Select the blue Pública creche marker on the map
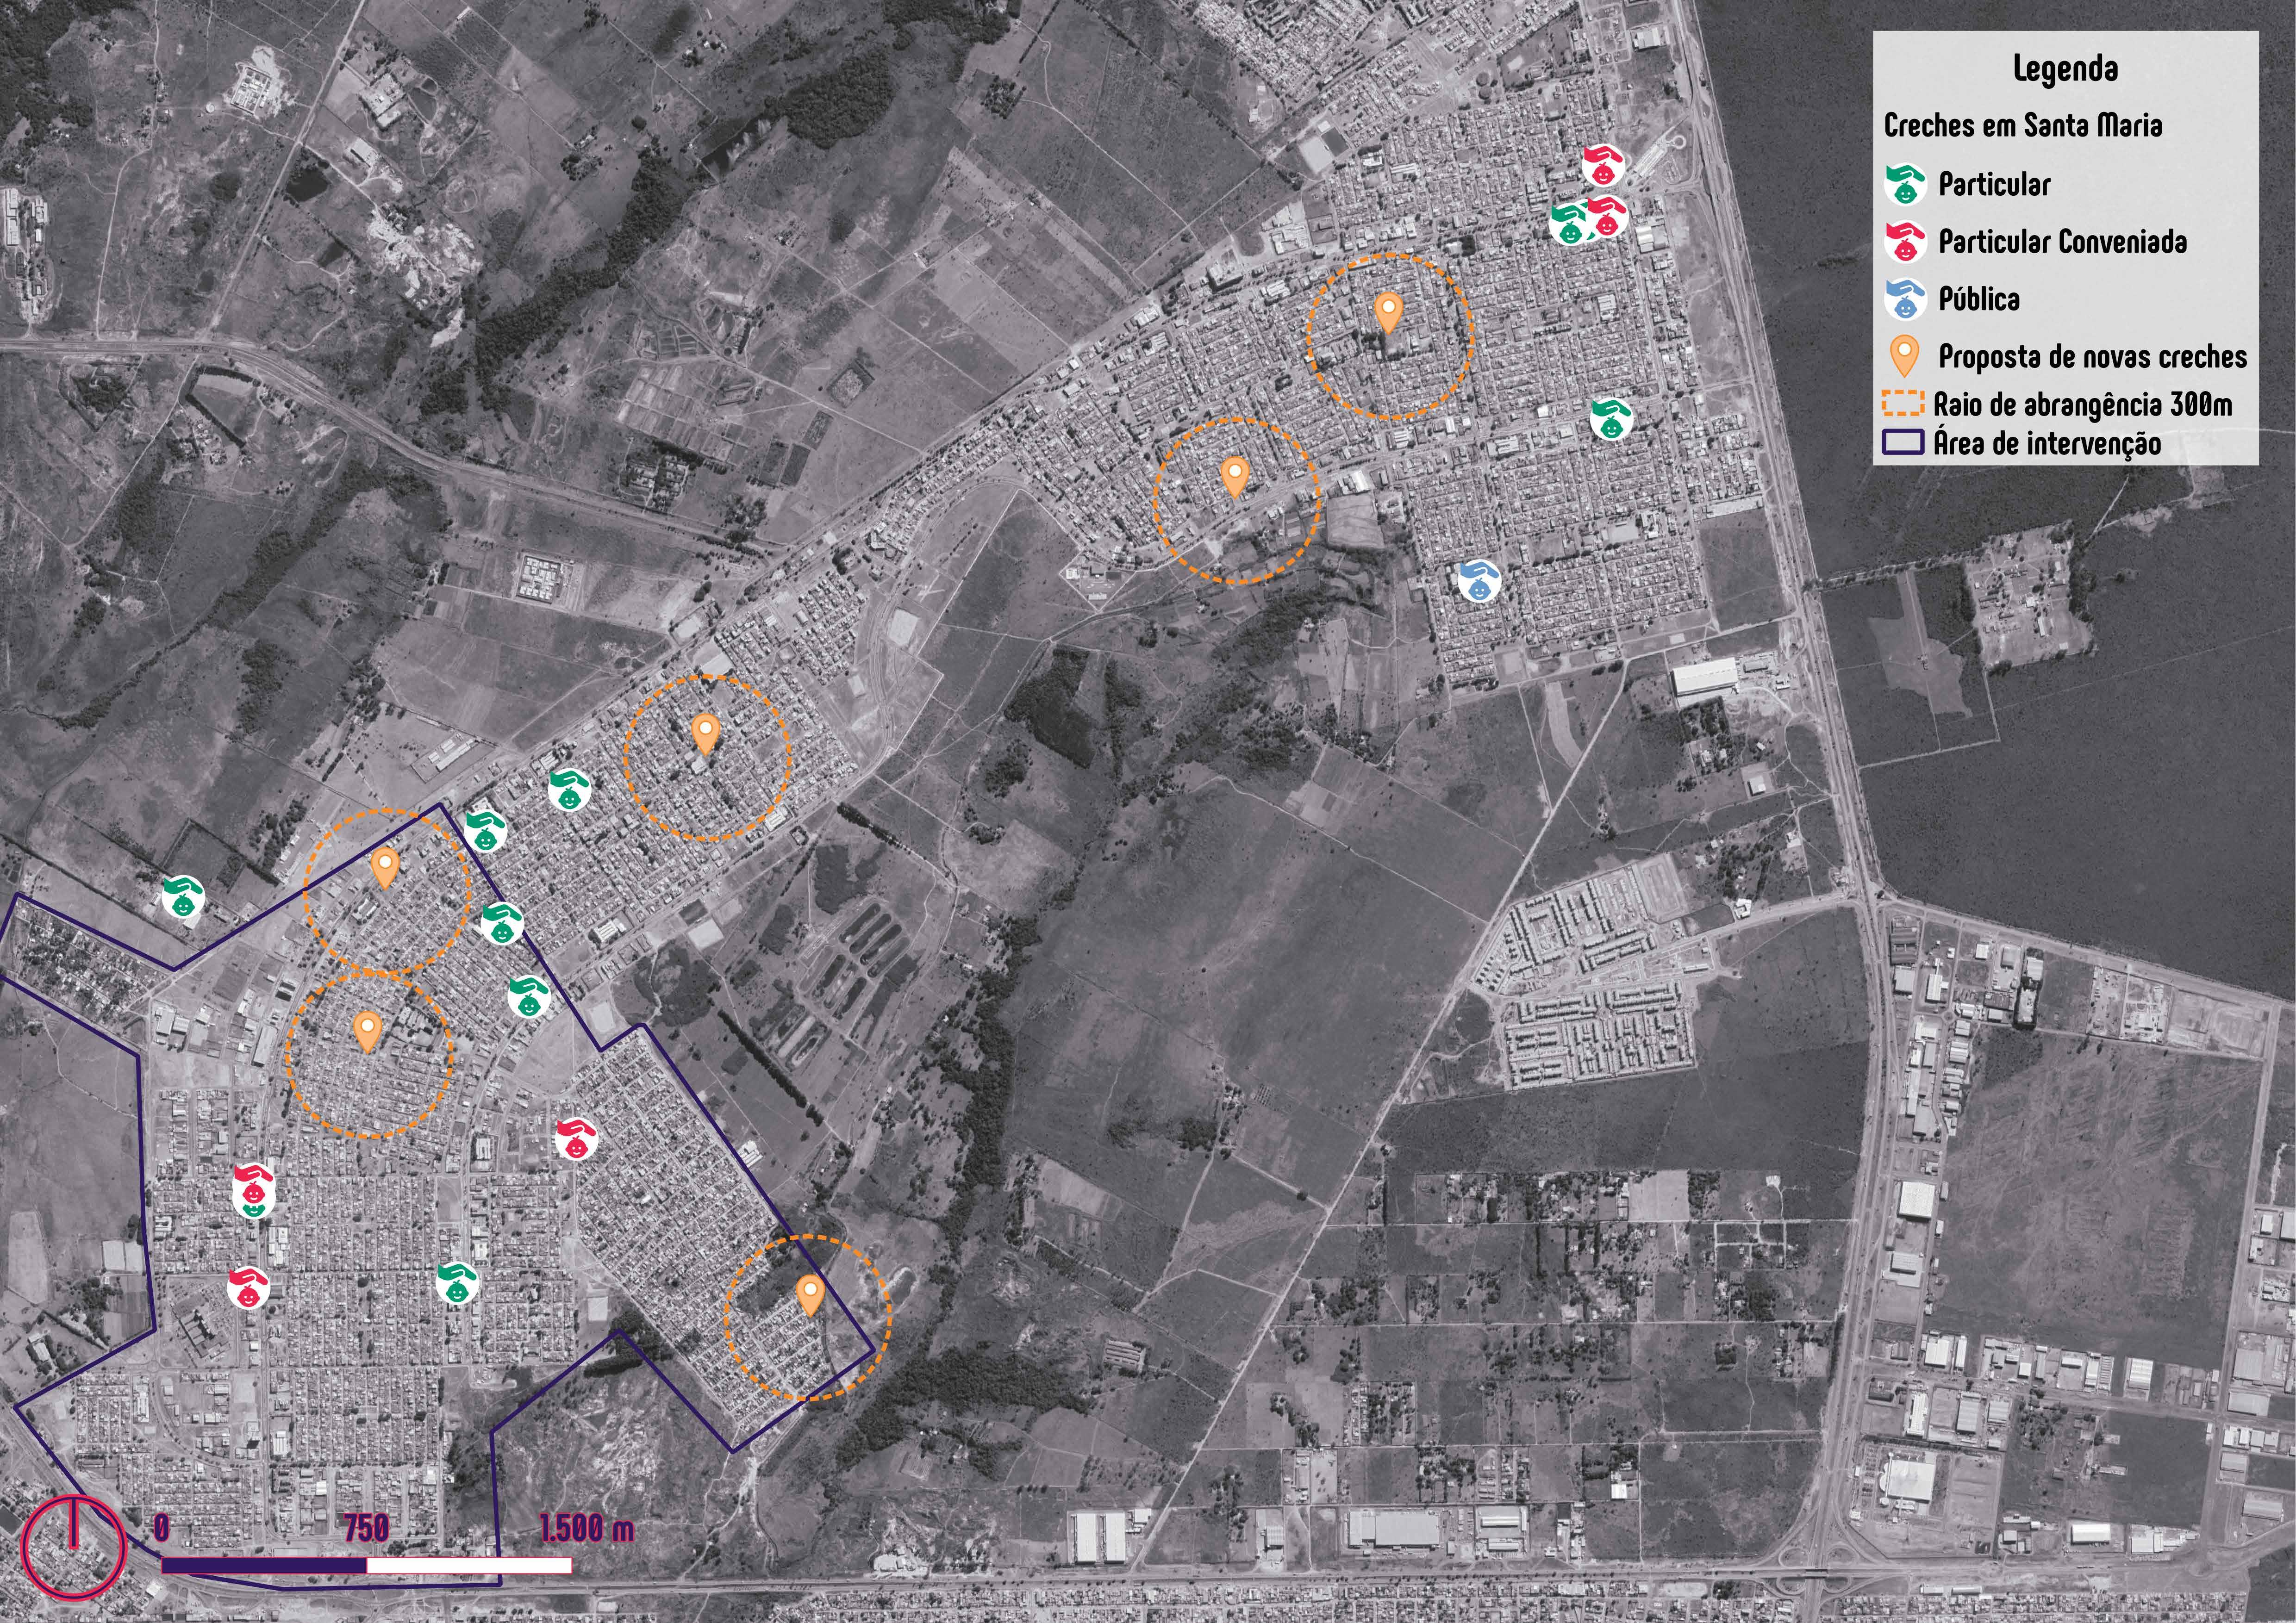The width and height of the screenshot is (2296, 1623). coord(1480,581)
